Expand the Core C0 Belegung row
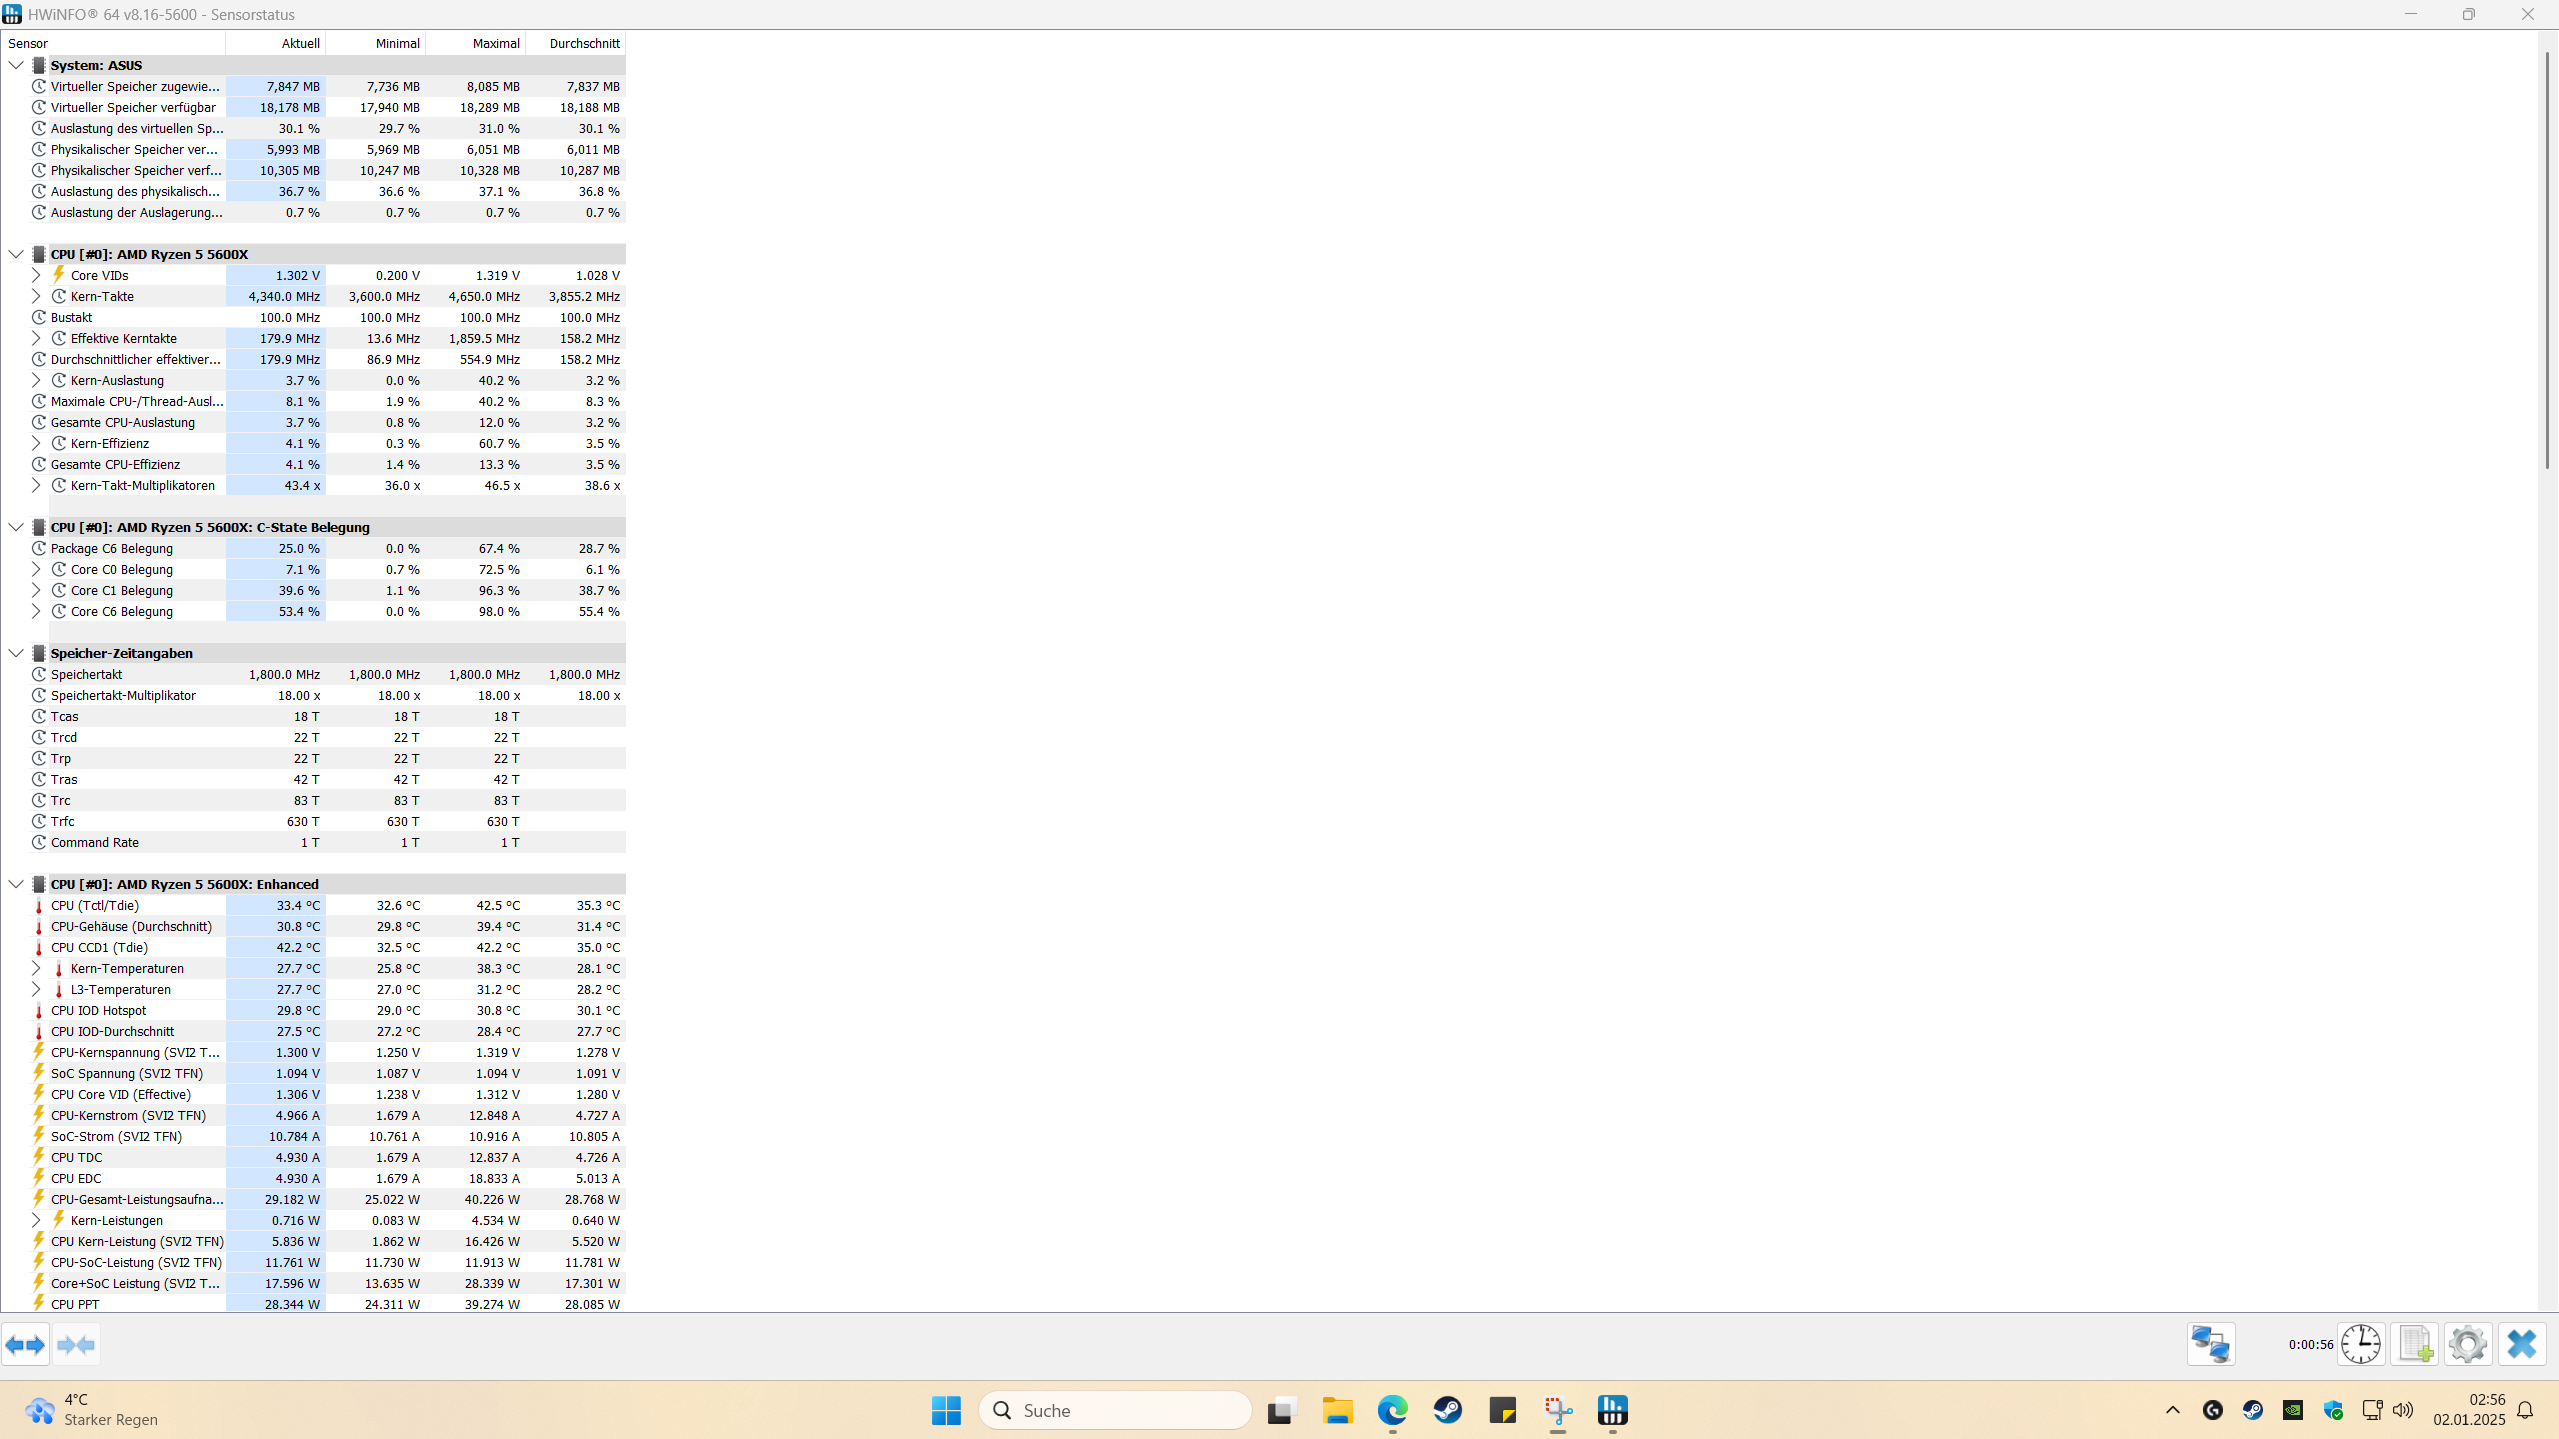 tap(36, 569)
